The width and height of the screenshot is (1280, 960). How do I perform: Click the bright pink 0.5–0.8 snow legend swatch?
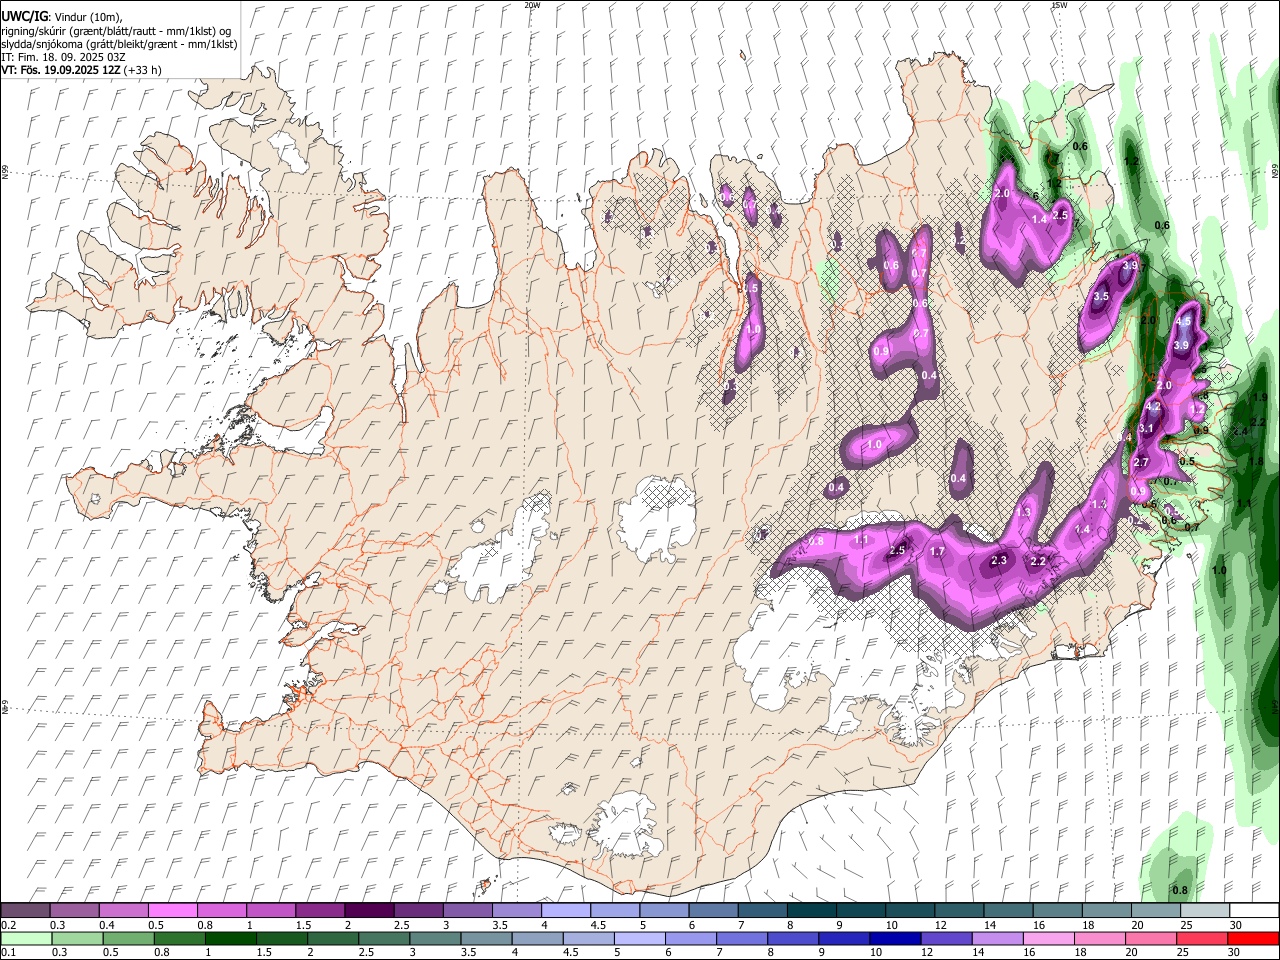[172, 910]
